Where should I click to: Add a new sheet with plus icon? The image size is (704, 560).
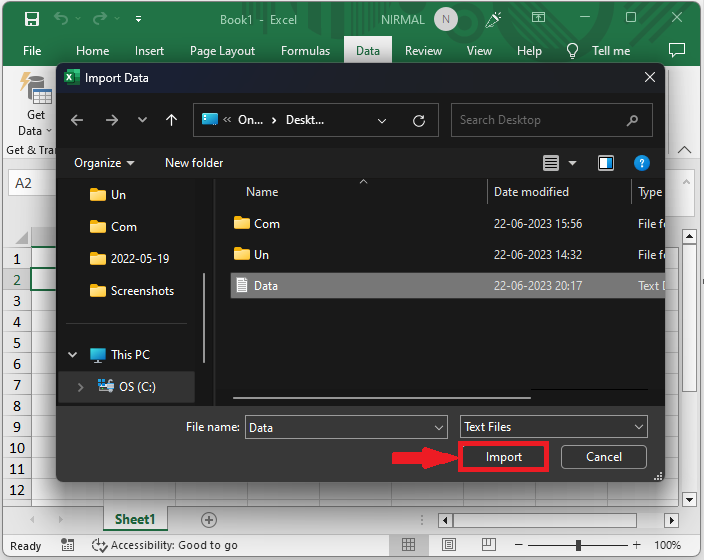coord(209,520)
